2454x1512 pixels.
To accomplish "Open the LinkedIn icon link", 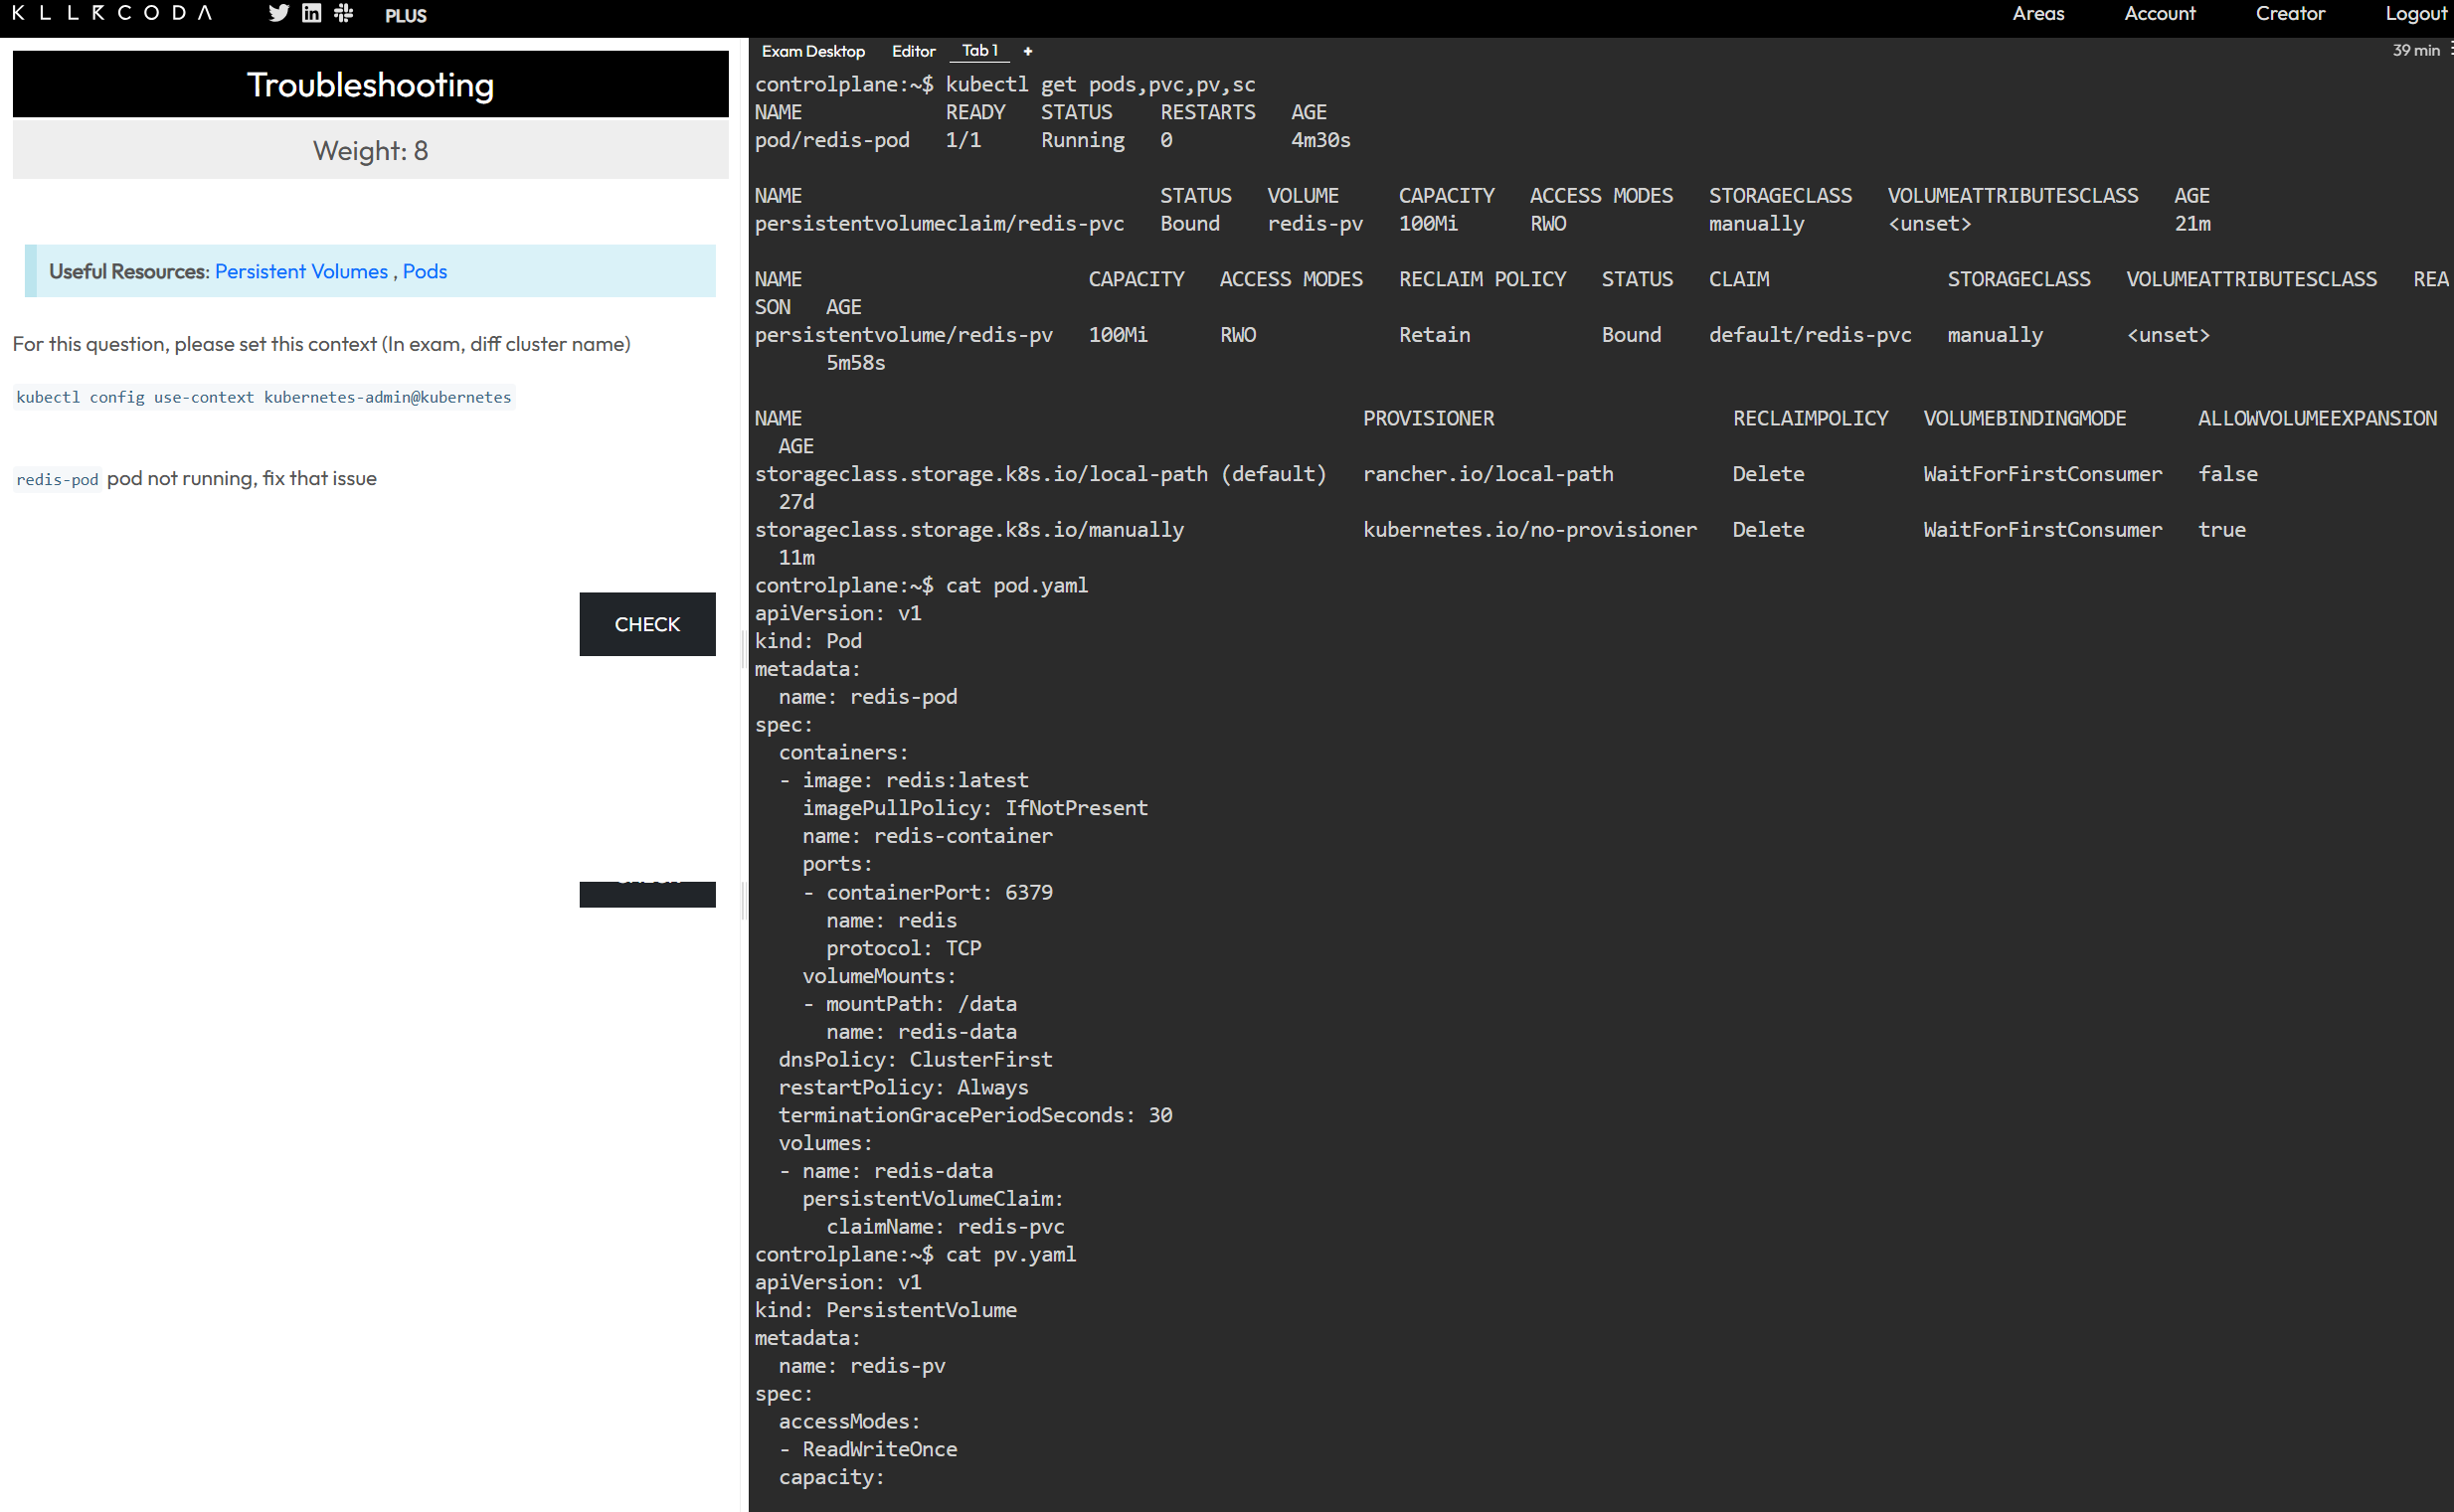I will [x=311, y=13].
